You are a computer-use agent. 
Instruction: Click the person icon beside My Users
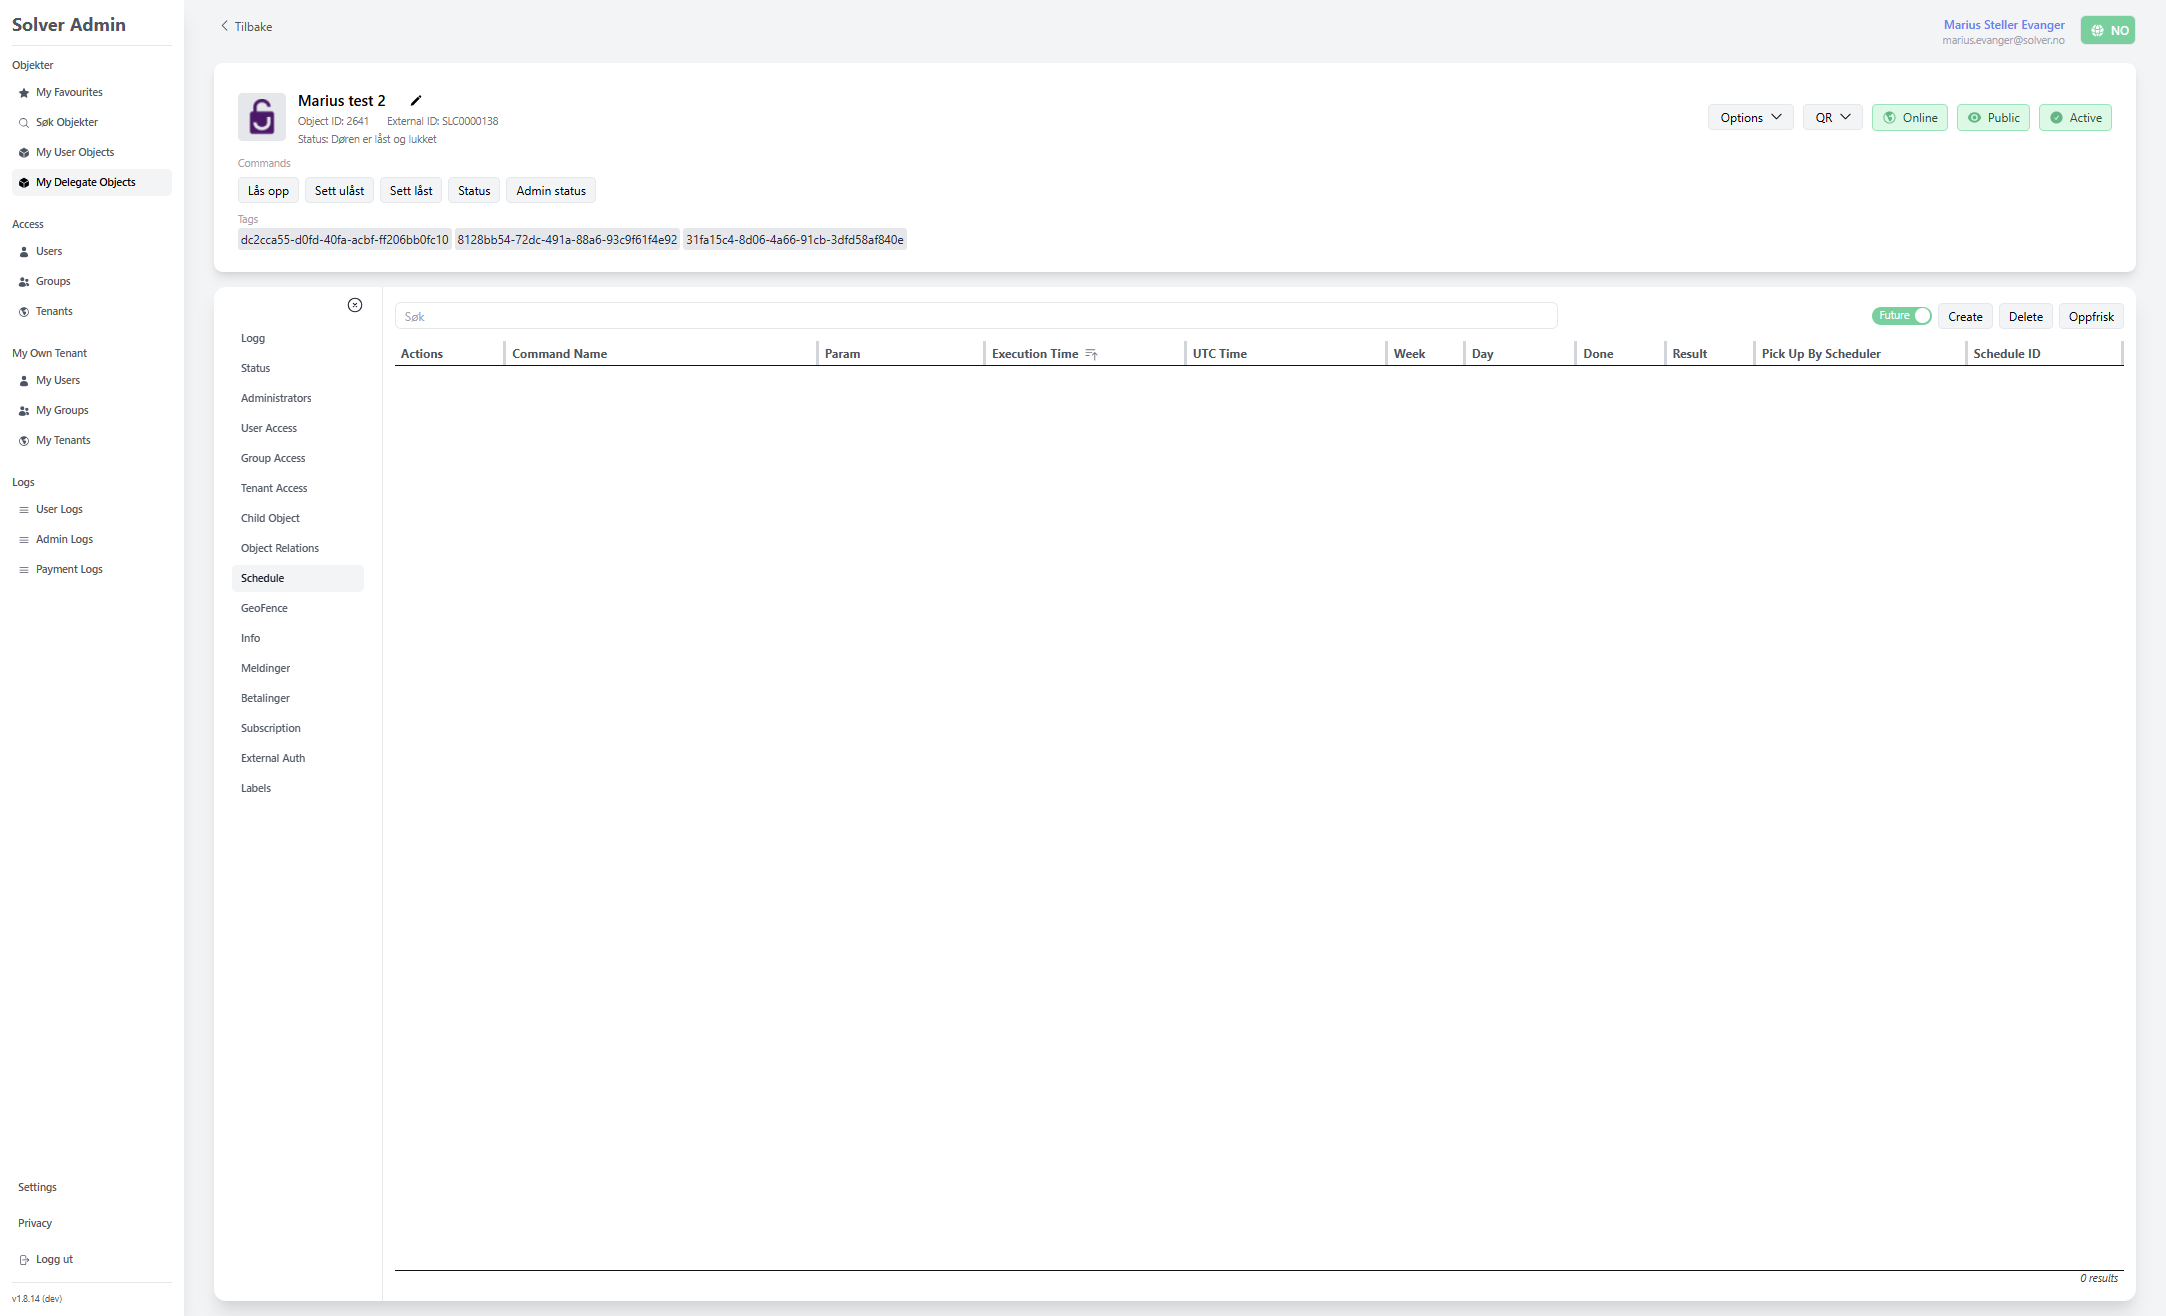tap(24, 381)
